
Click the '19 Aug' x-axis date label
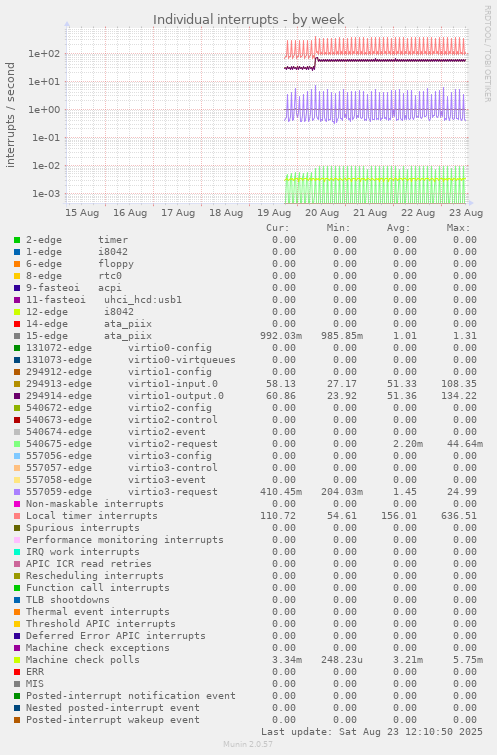(274, 213)
